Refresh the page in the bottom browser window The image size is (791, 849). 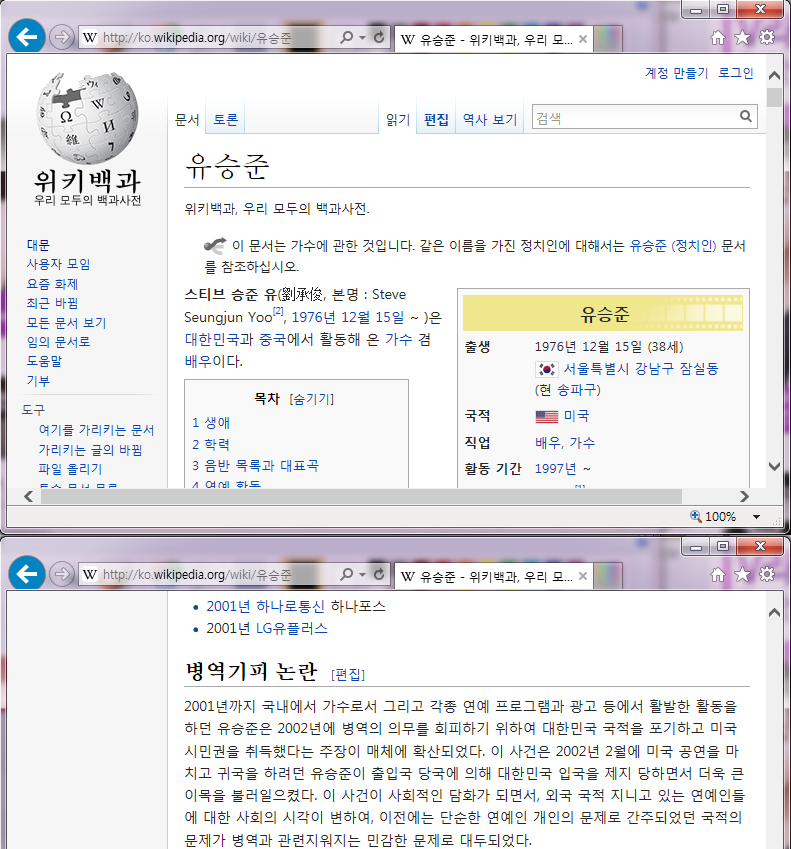(379, 574)
